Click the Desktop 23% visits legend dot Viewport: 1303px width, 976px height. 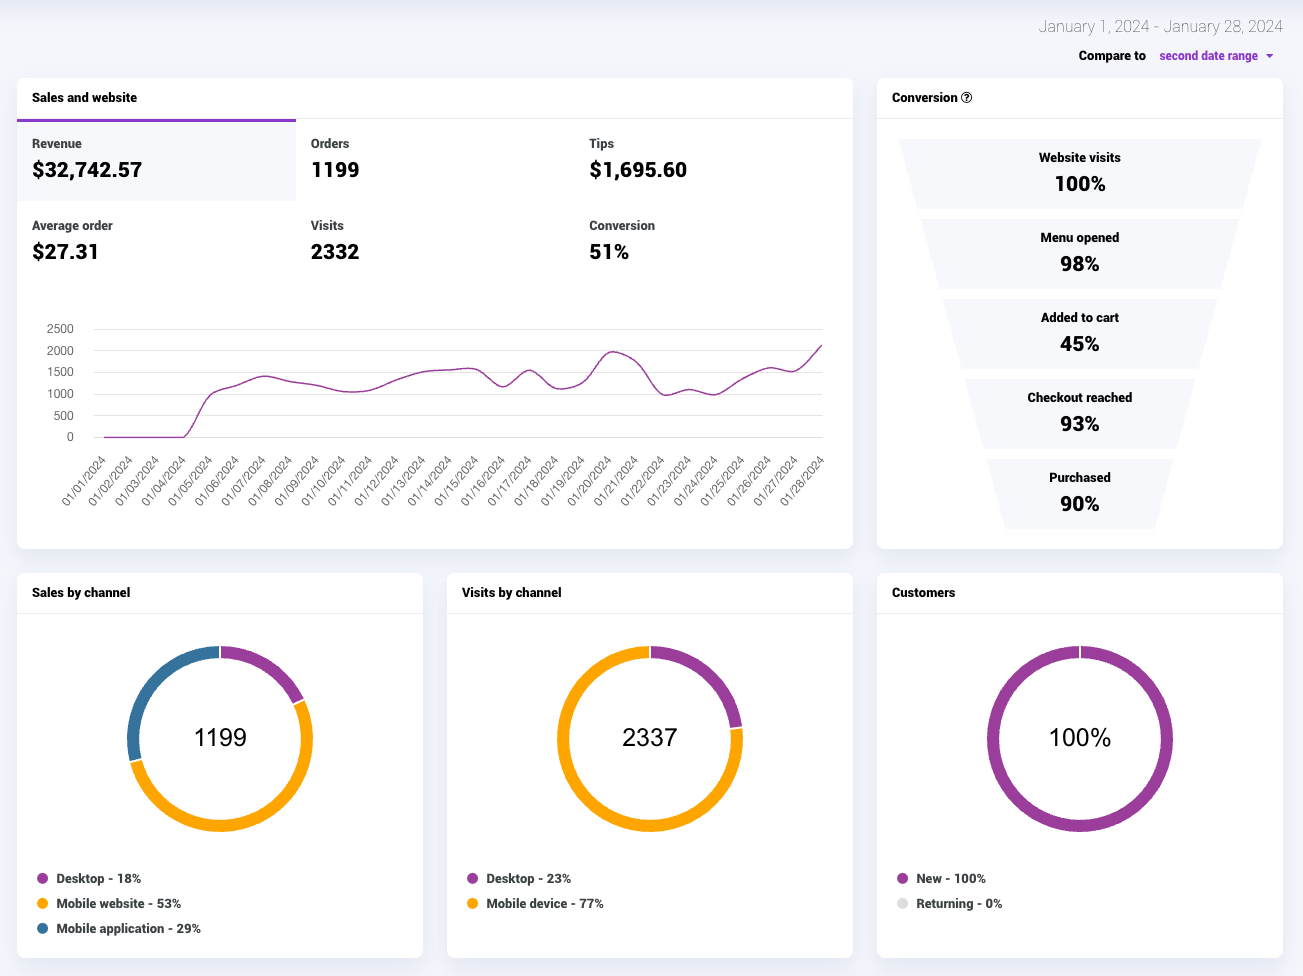pos(473,879)
